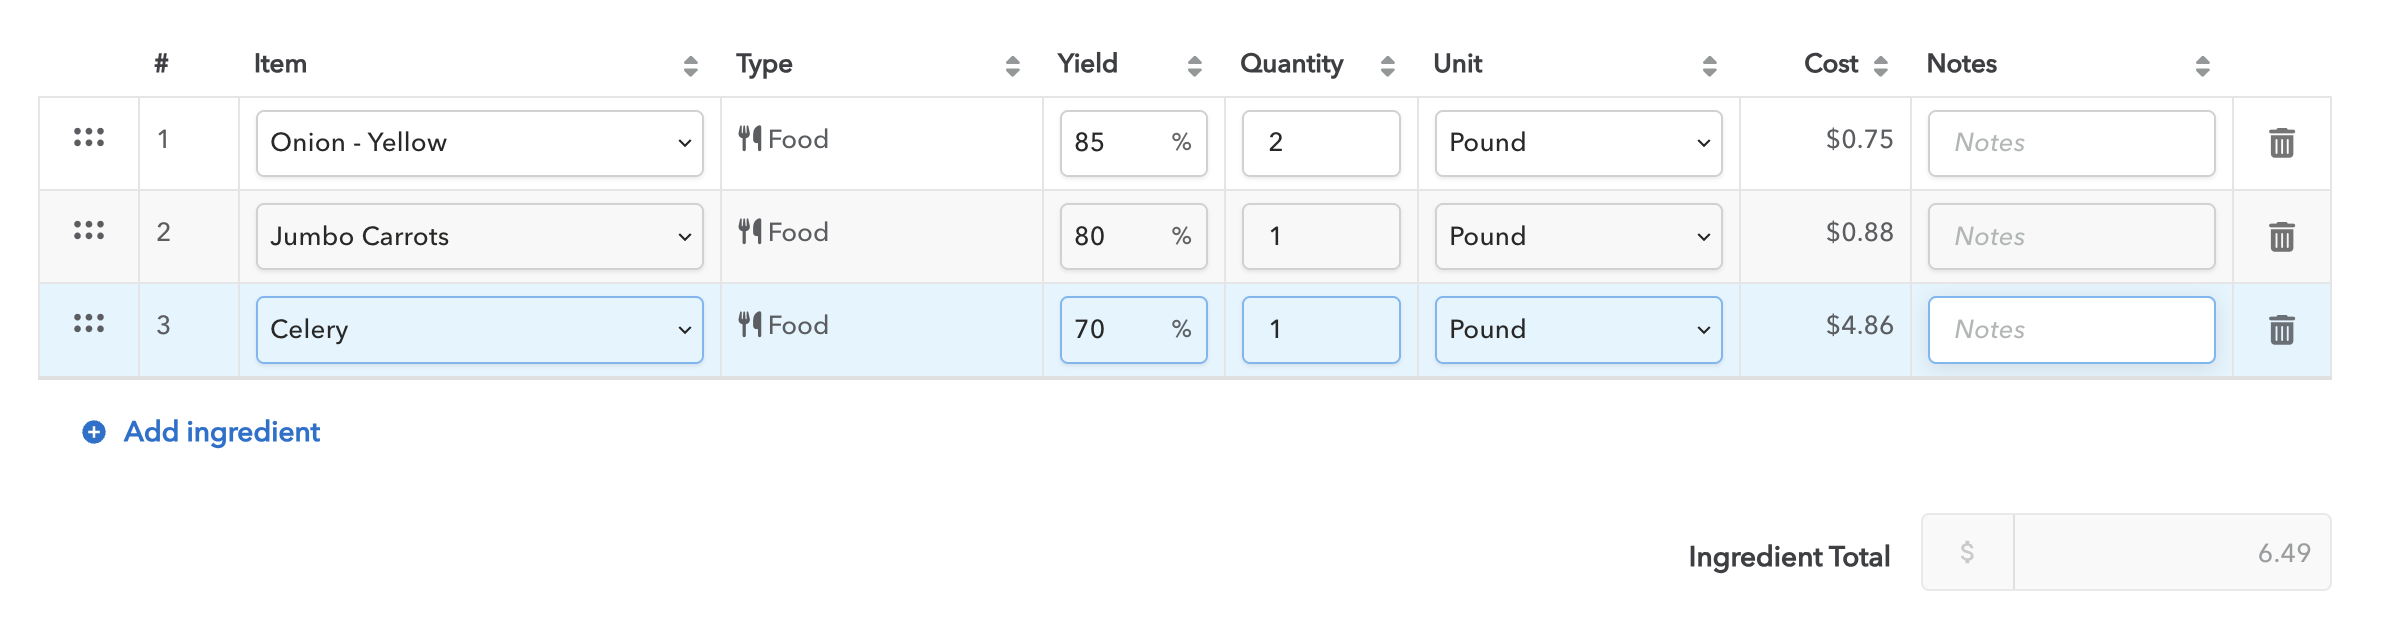Click the plus icon beside Add ingredient
The width and height of the screenshot is (2392, 630).
coord(94,432)
